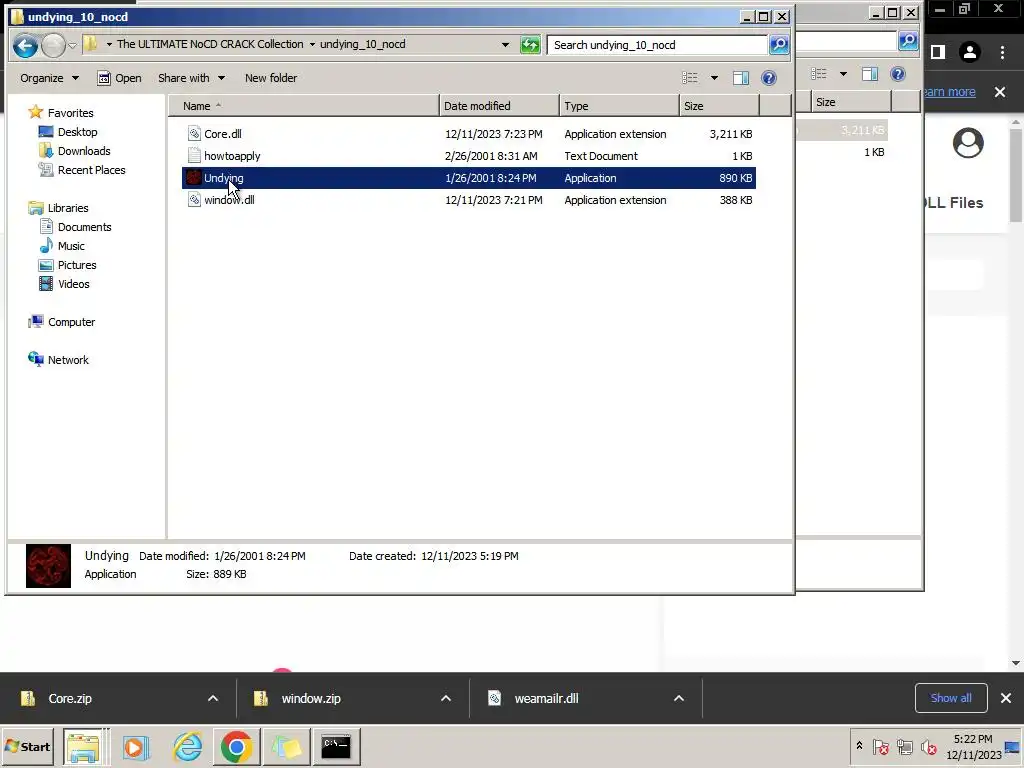
Task: Click Internet Explorer taskbar icon
Action: [x=187, y=746]
